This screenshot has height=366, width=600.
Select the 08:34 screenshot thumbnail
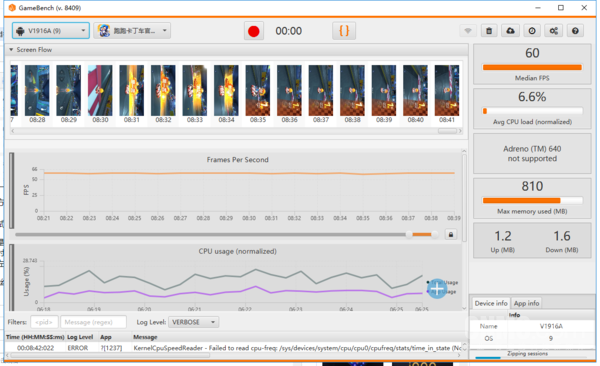coord(226,90)
